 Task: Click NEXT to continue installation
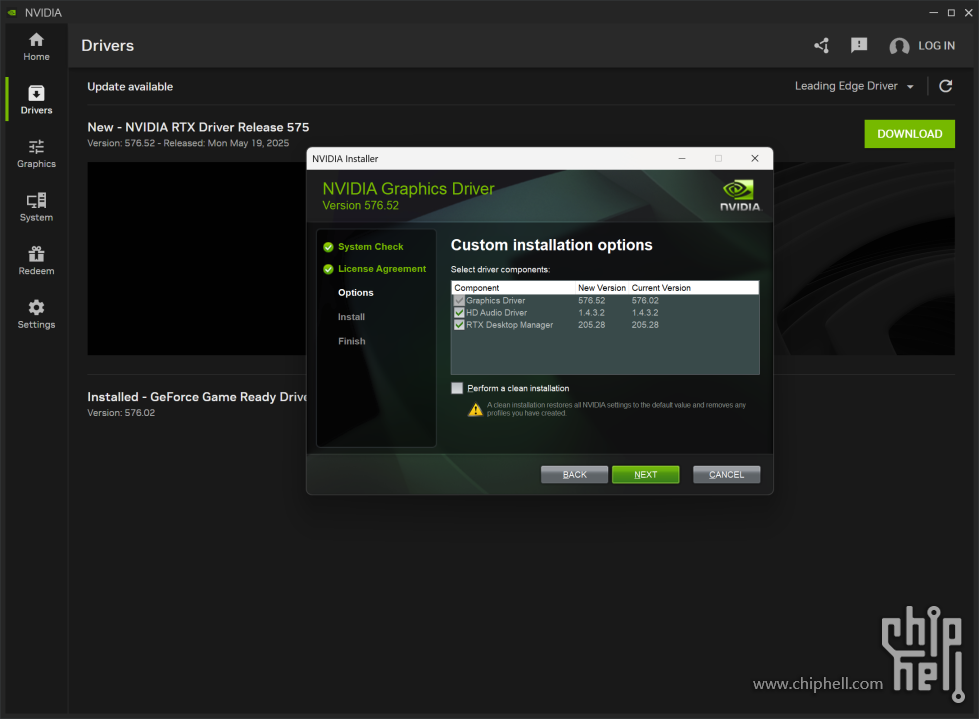click(646, 475)
